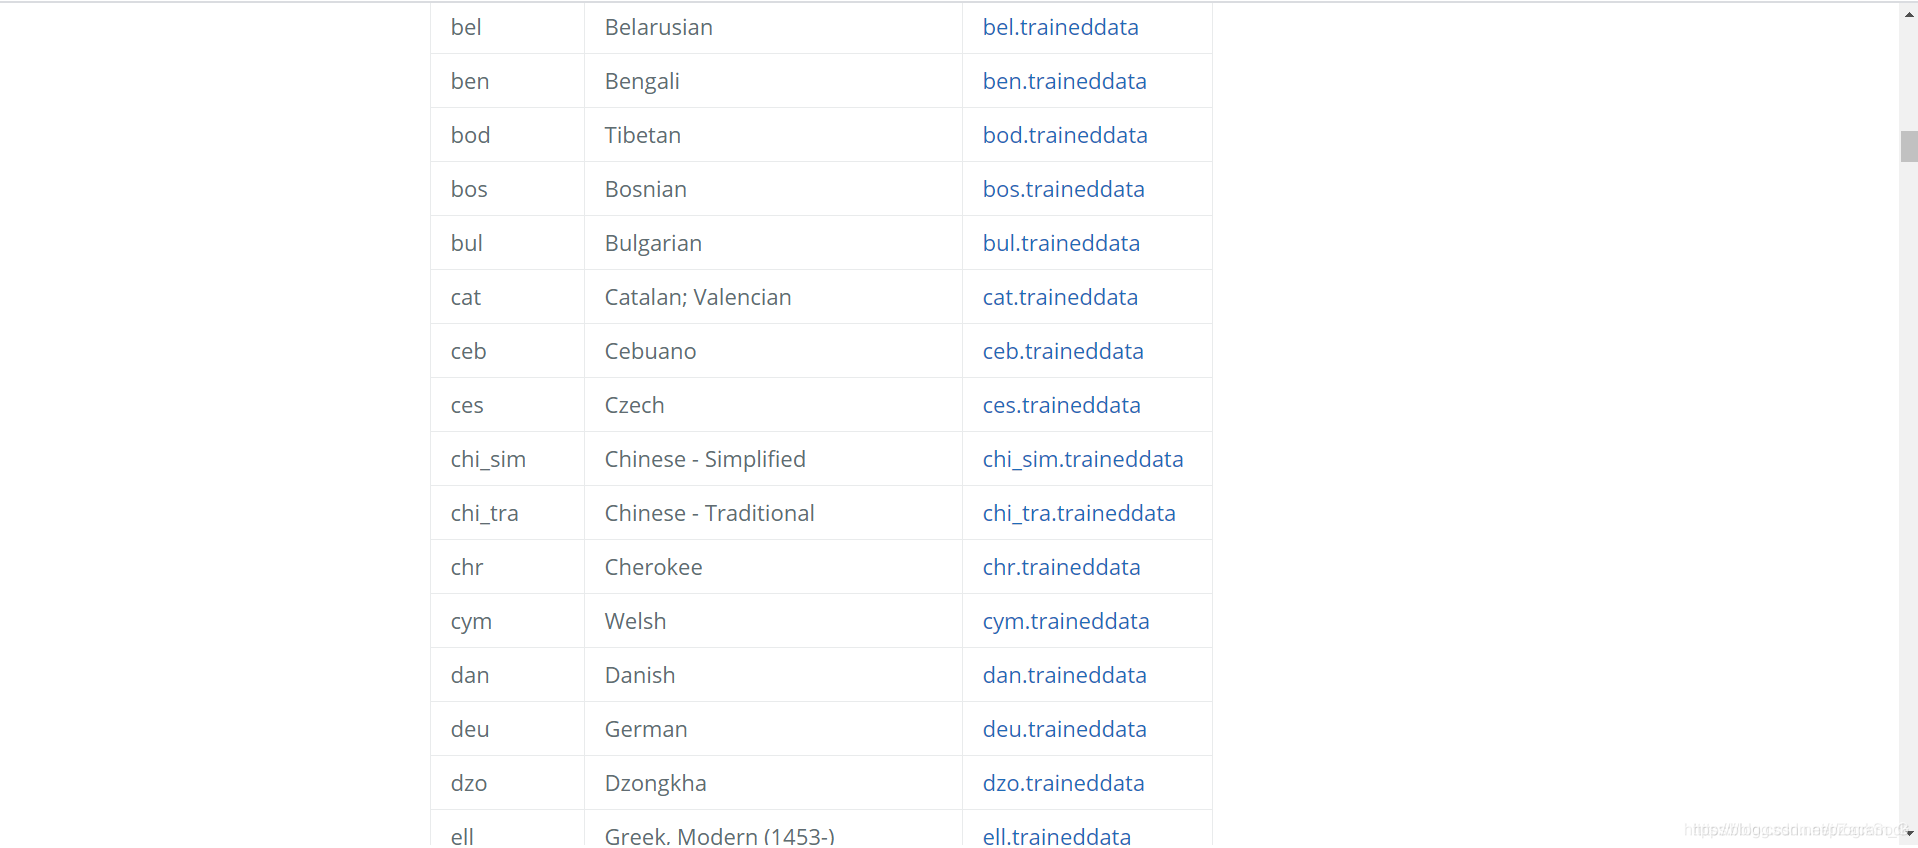
Task: Open the bel.traineddata link
Action: [x=1060, y=27]
